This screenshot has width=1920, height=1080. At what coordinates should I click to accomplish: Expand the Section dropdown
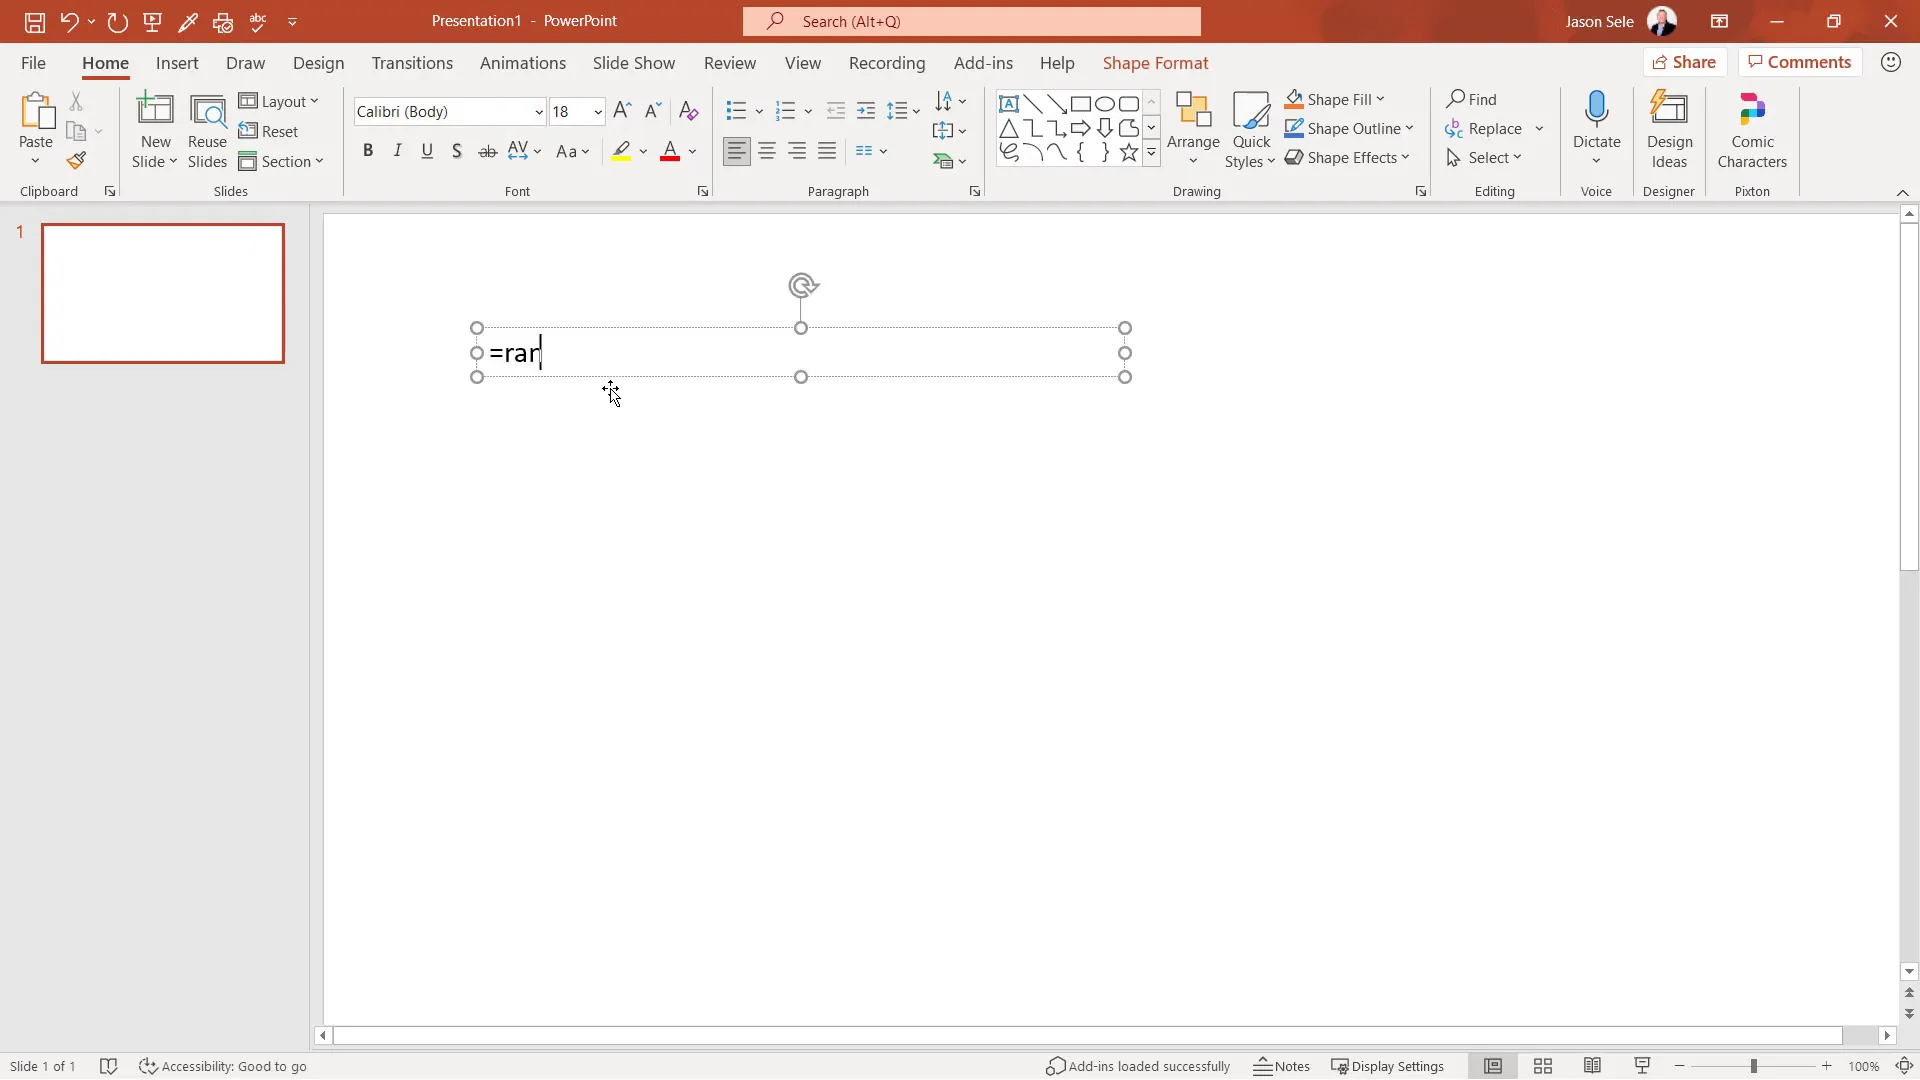tap(281, 161)
